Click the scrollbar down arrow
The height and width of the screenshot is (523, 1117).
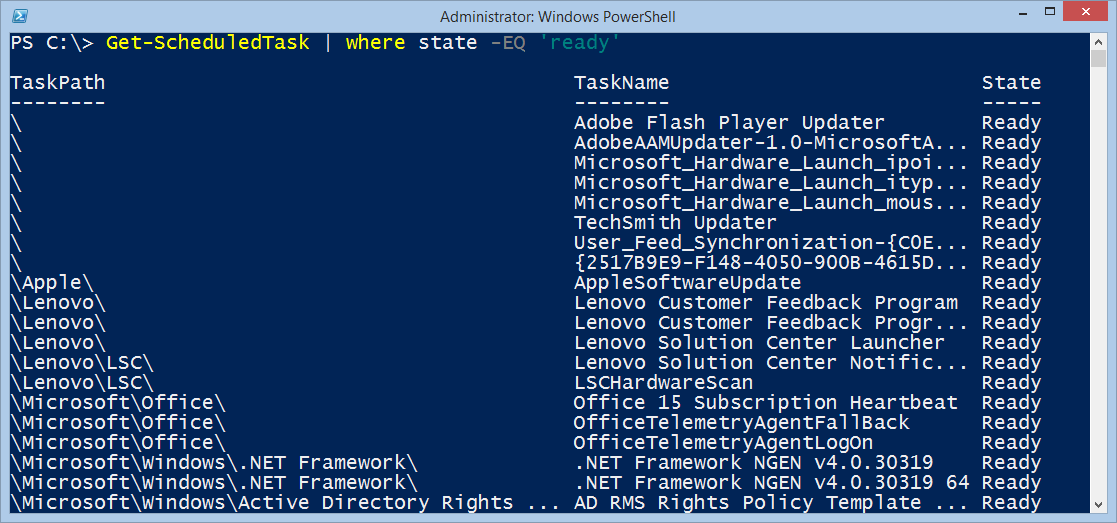point(1098,505)
